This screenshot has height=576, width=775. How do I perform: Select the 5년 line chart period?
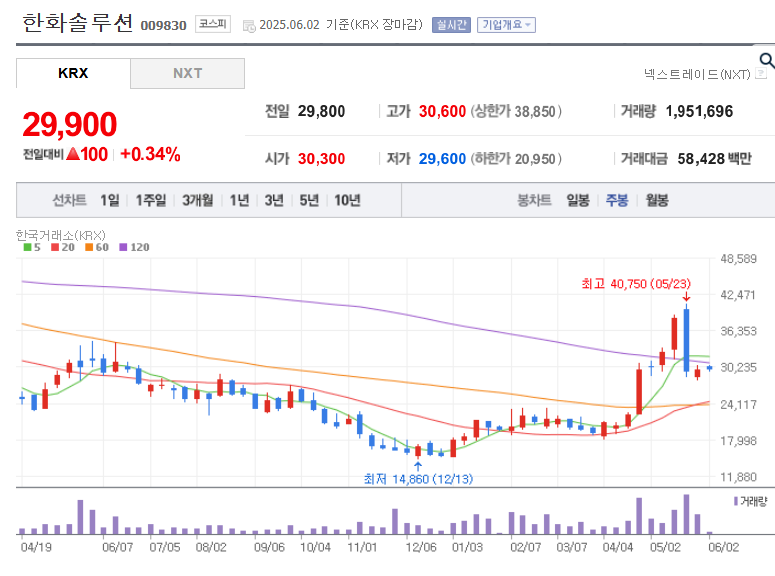pos(309,200)
